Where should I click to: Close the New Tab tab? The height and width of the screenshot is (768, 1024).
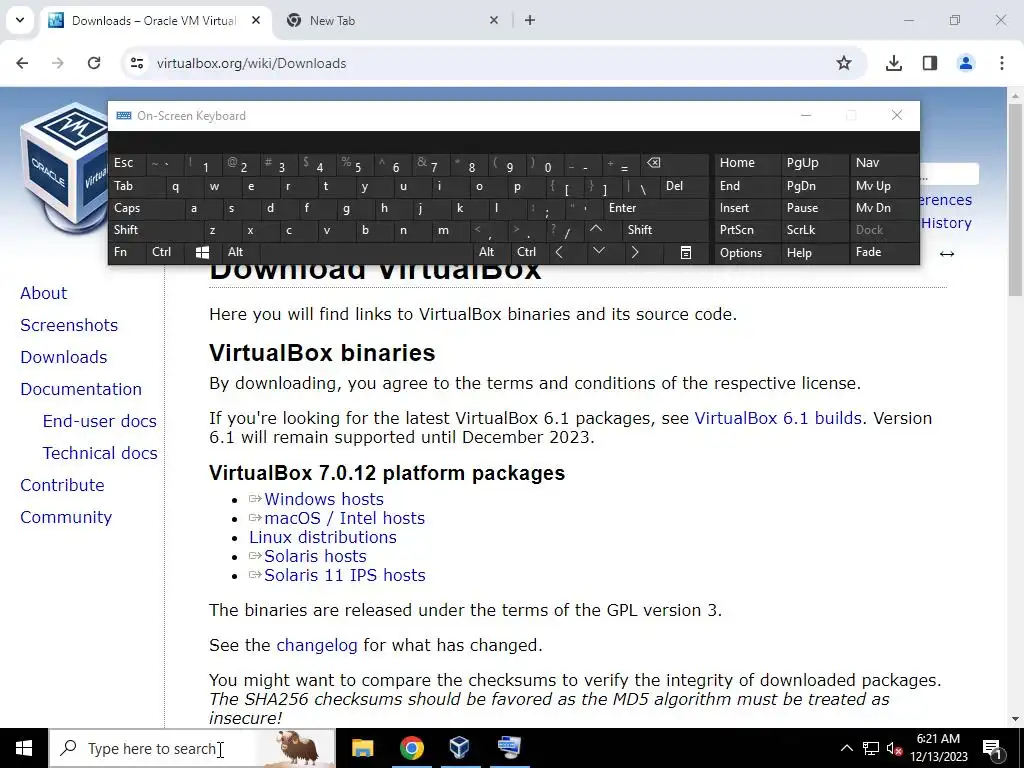[494, 20]
